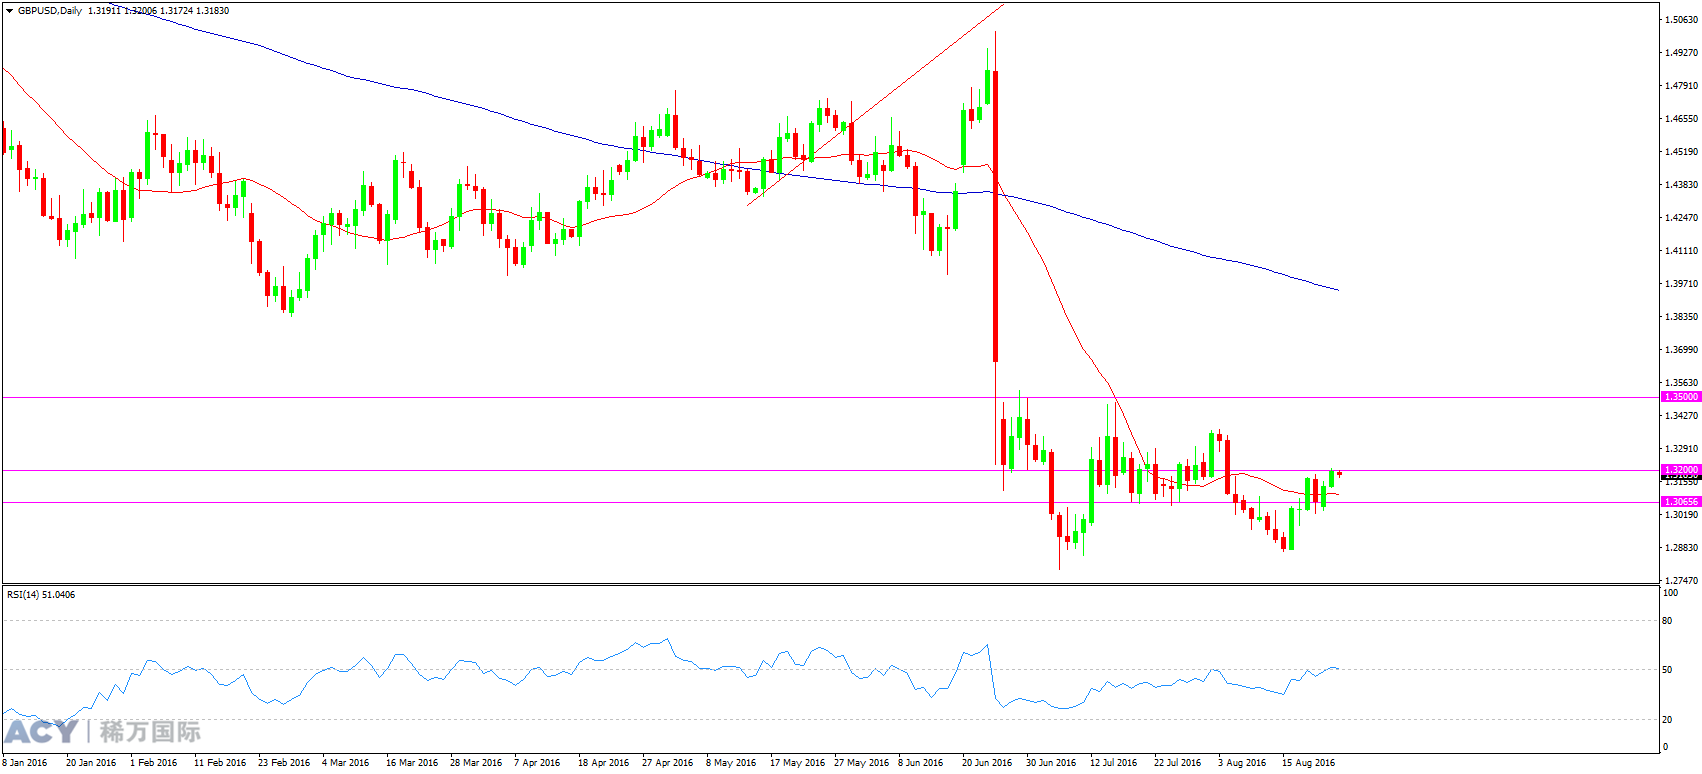Select the magenta 1.32000 price label

tap(1681, 470)
